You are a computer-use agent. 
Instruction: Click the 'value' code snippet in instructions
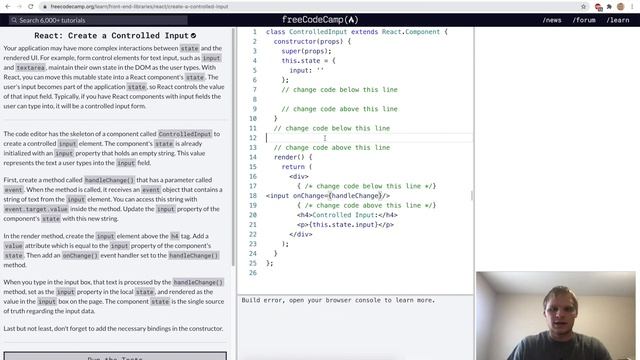13,246
